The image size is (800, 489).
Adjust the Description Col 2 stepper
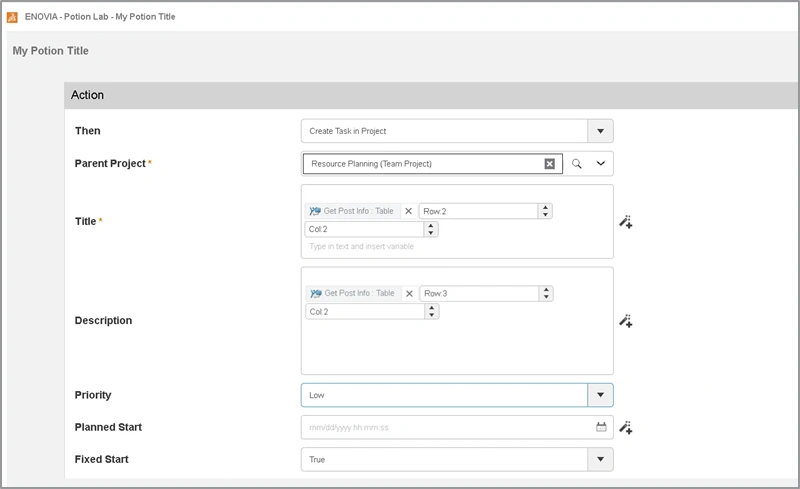point(431,312)
